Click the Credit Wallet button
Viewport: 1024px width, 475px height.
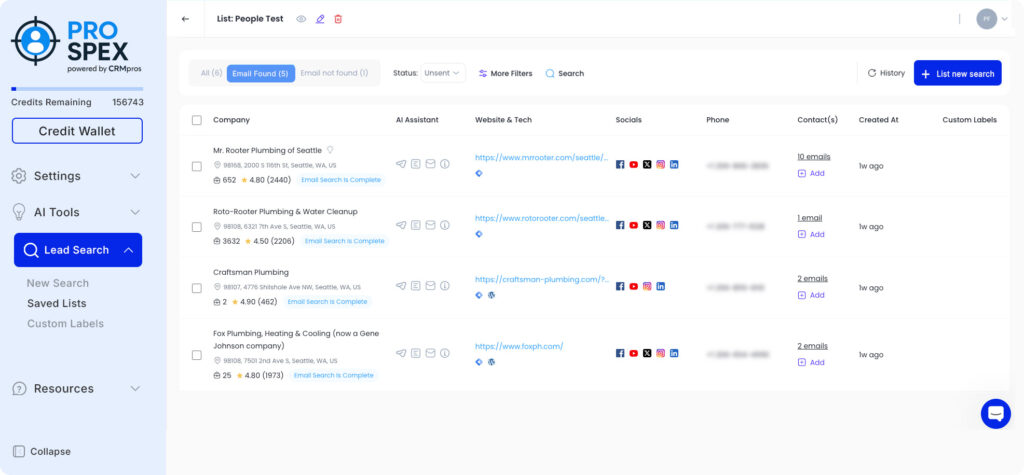77,131
